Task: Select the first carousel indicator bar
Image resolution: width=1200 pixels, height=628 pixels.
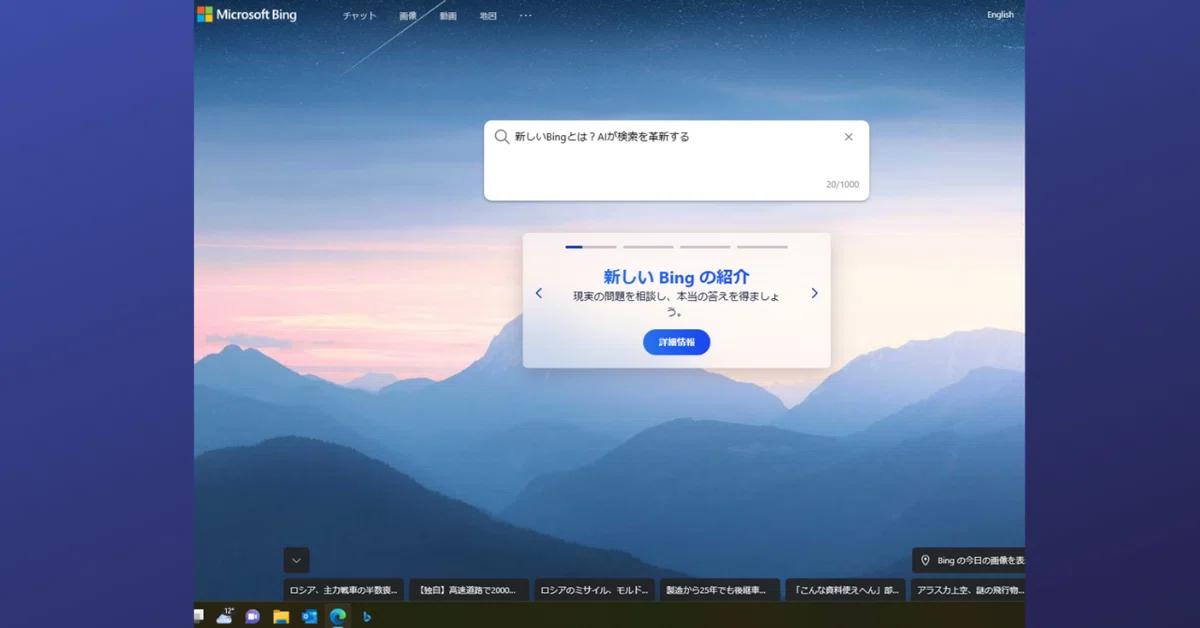Action: click(x=591, y=246)
